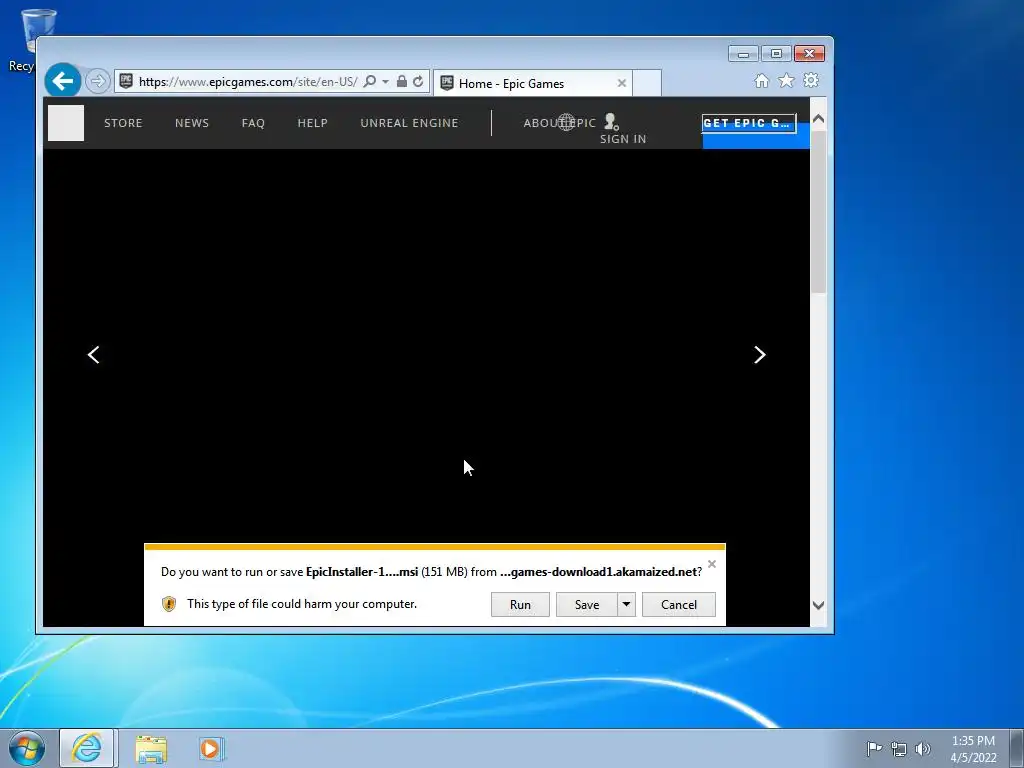Open the STORE menu item

tap(123, 123)
